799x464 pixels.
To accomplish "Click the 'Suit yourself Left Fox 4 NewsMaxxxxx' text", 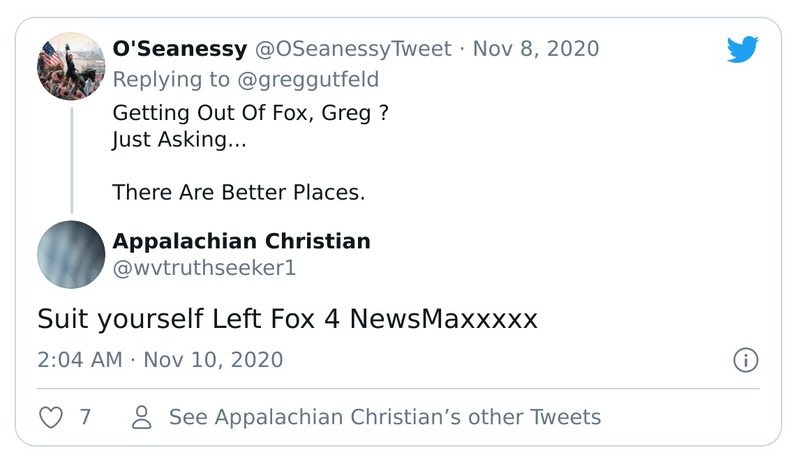I will pos(288,319).
